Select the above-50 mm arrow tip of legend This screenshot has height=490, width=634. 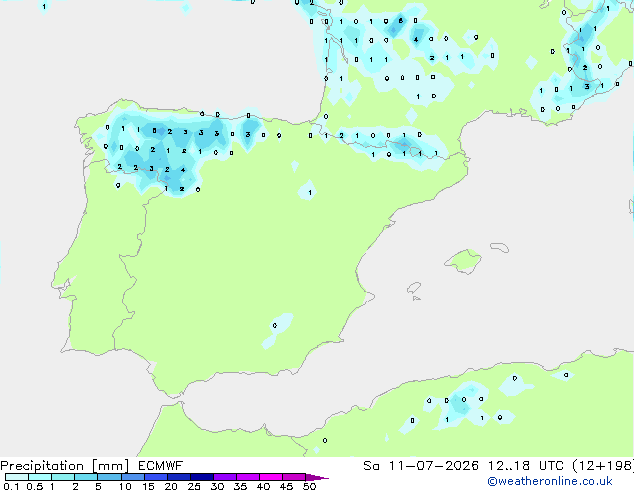(x=317, y=477)
